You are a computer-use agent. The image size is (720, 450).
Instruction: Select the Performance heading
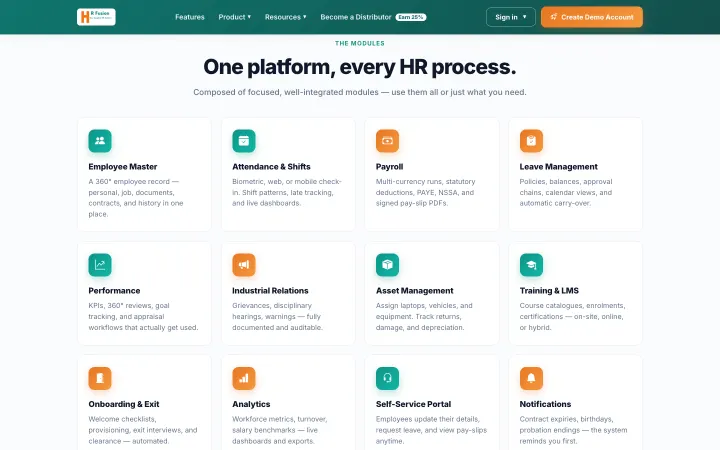tap(114, 291)
